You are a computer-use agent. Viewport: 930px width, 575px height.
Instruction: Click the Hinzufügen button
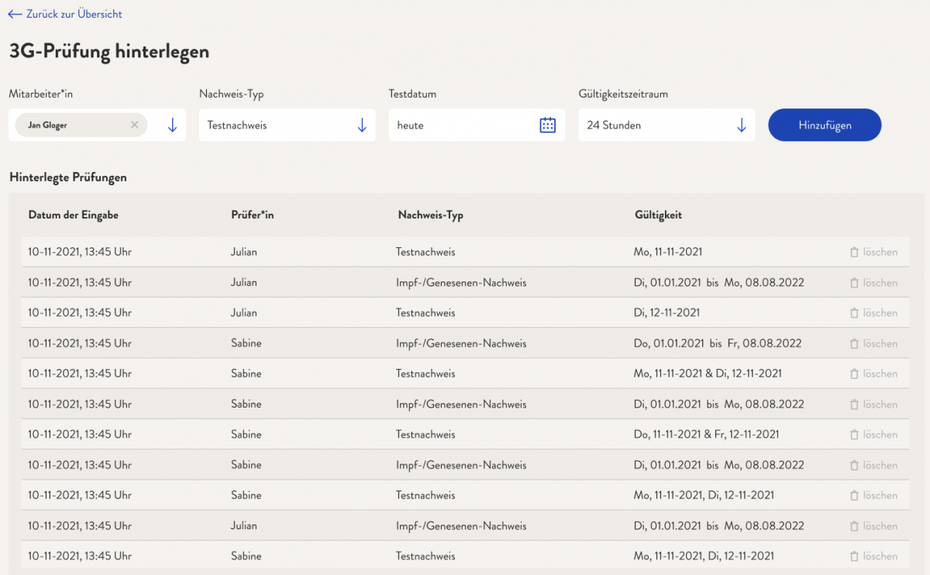824,125
